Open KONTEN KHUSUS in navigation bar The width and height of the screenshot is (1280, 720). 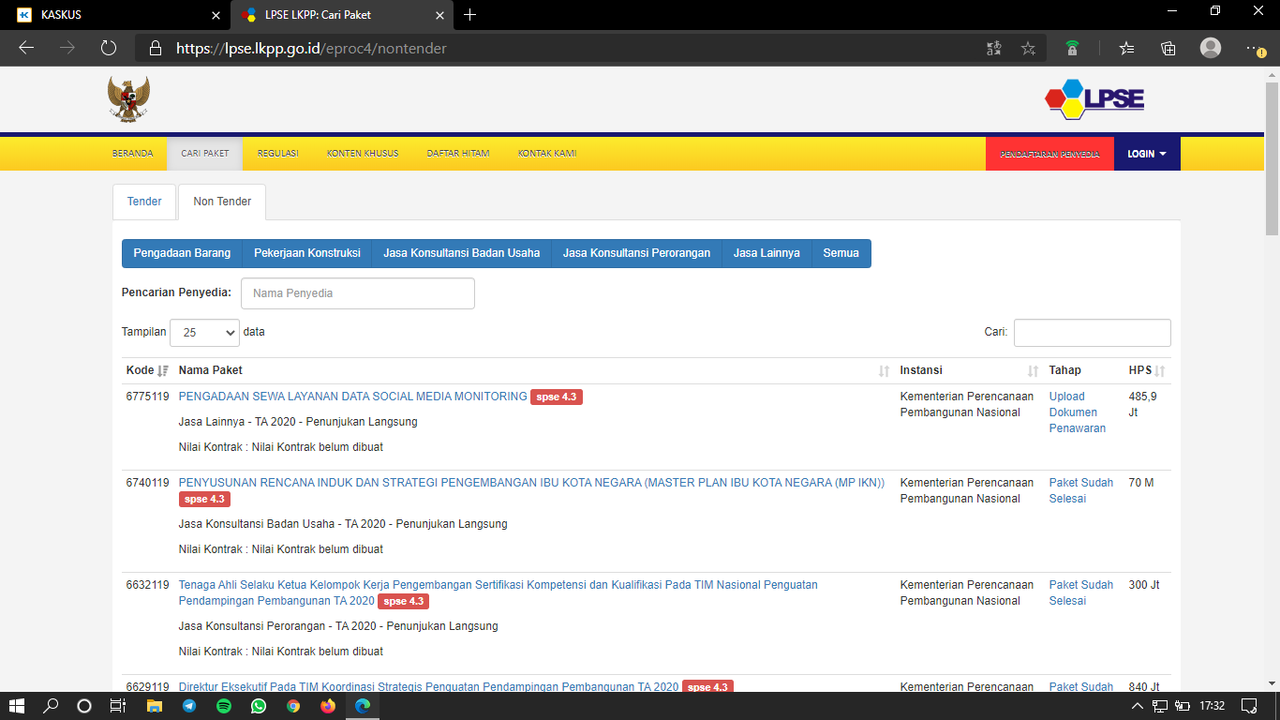[x=363, y=154]
